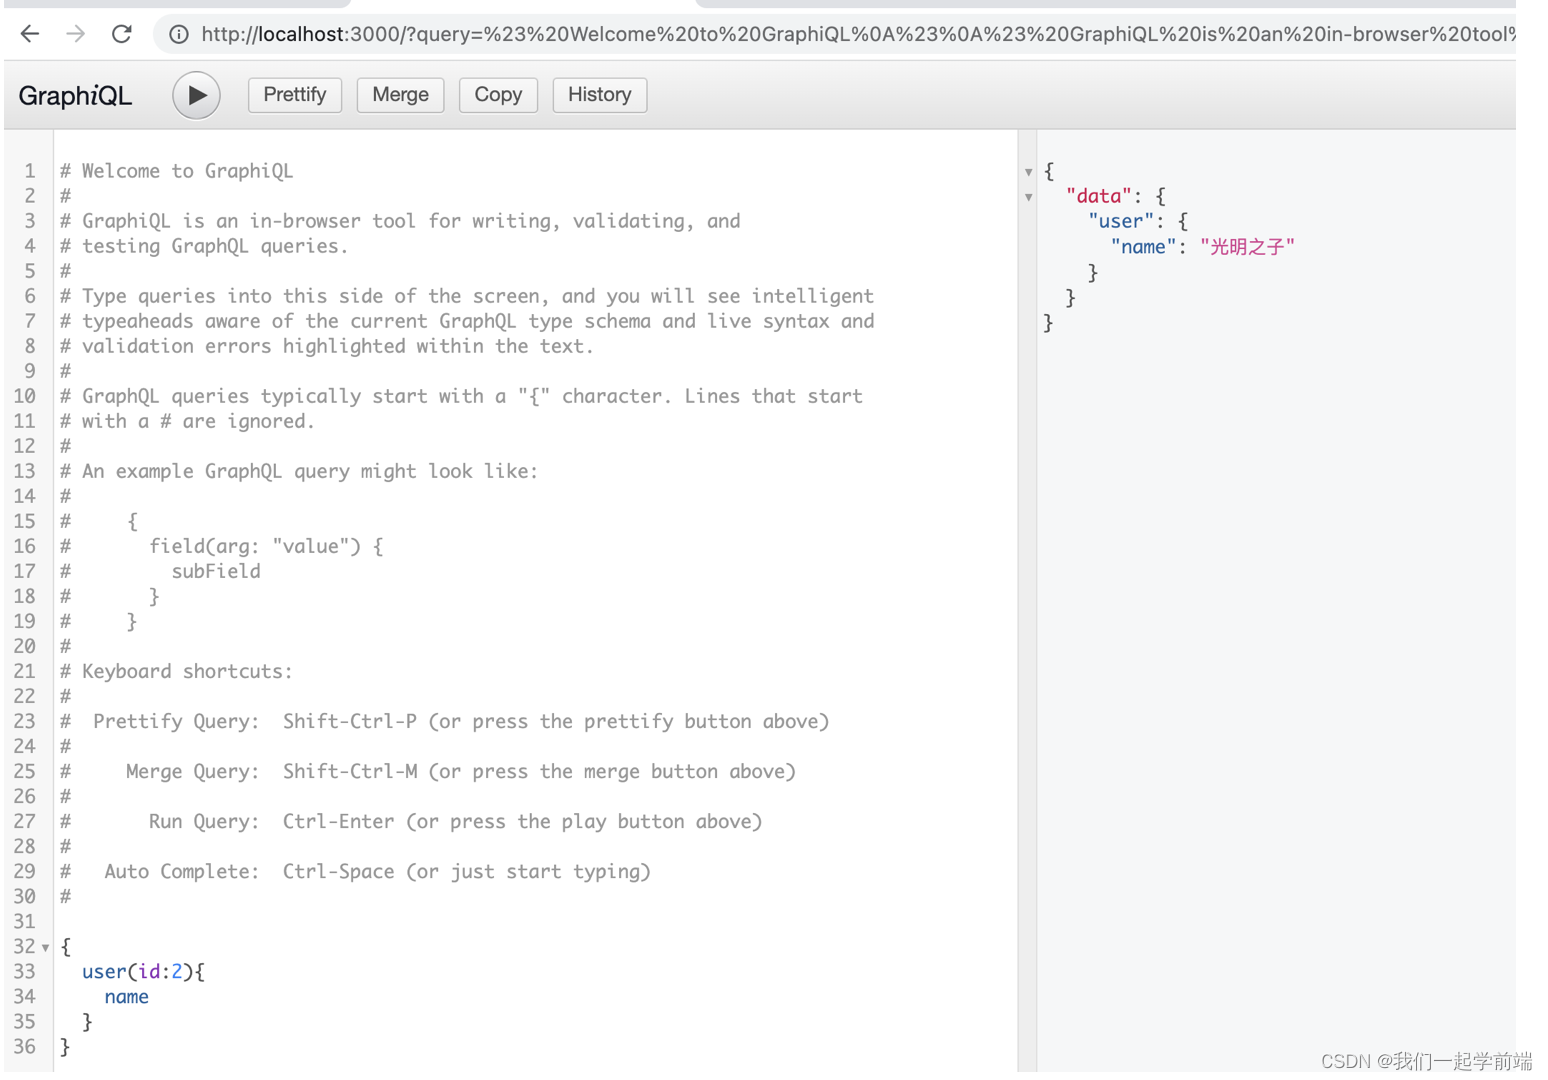The width and height of the screenshot is (1548, 1080).
Task: Click the "An example GraphQL query" comment line
Action: [x=299, y=472]
